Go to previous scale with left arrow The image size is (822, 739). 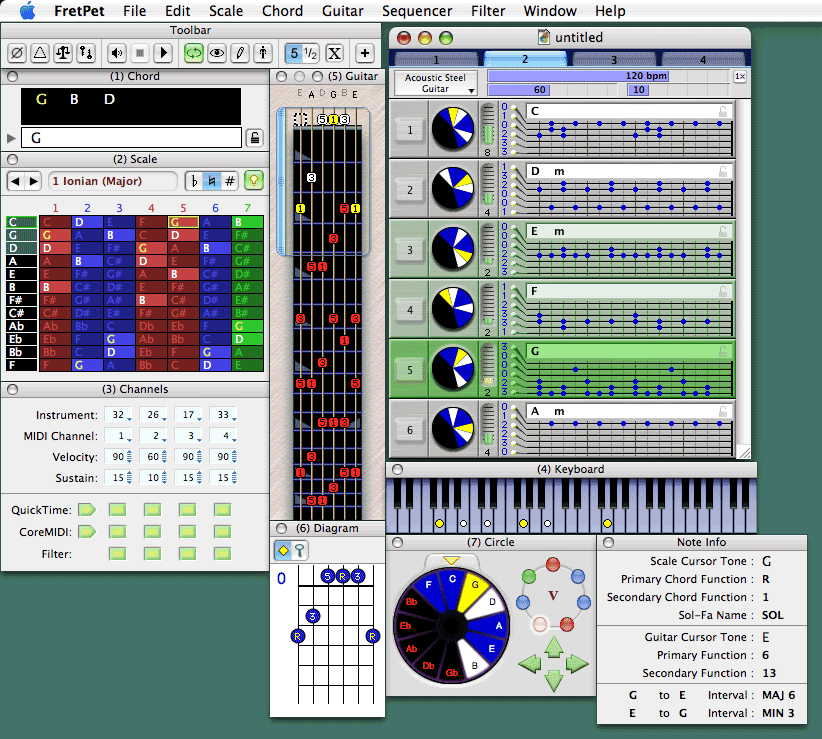pyautogui.click(x=15, y=181)
